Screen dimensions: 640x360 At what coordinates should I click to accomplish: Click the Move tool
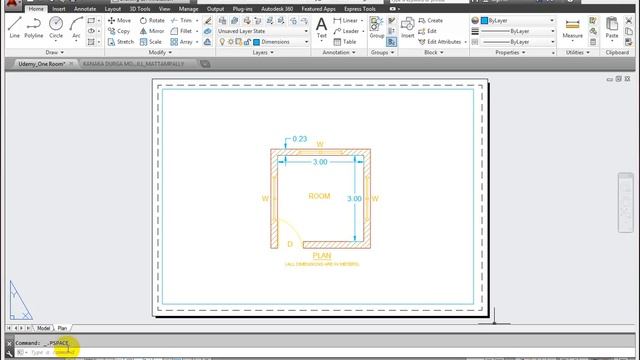119,20
